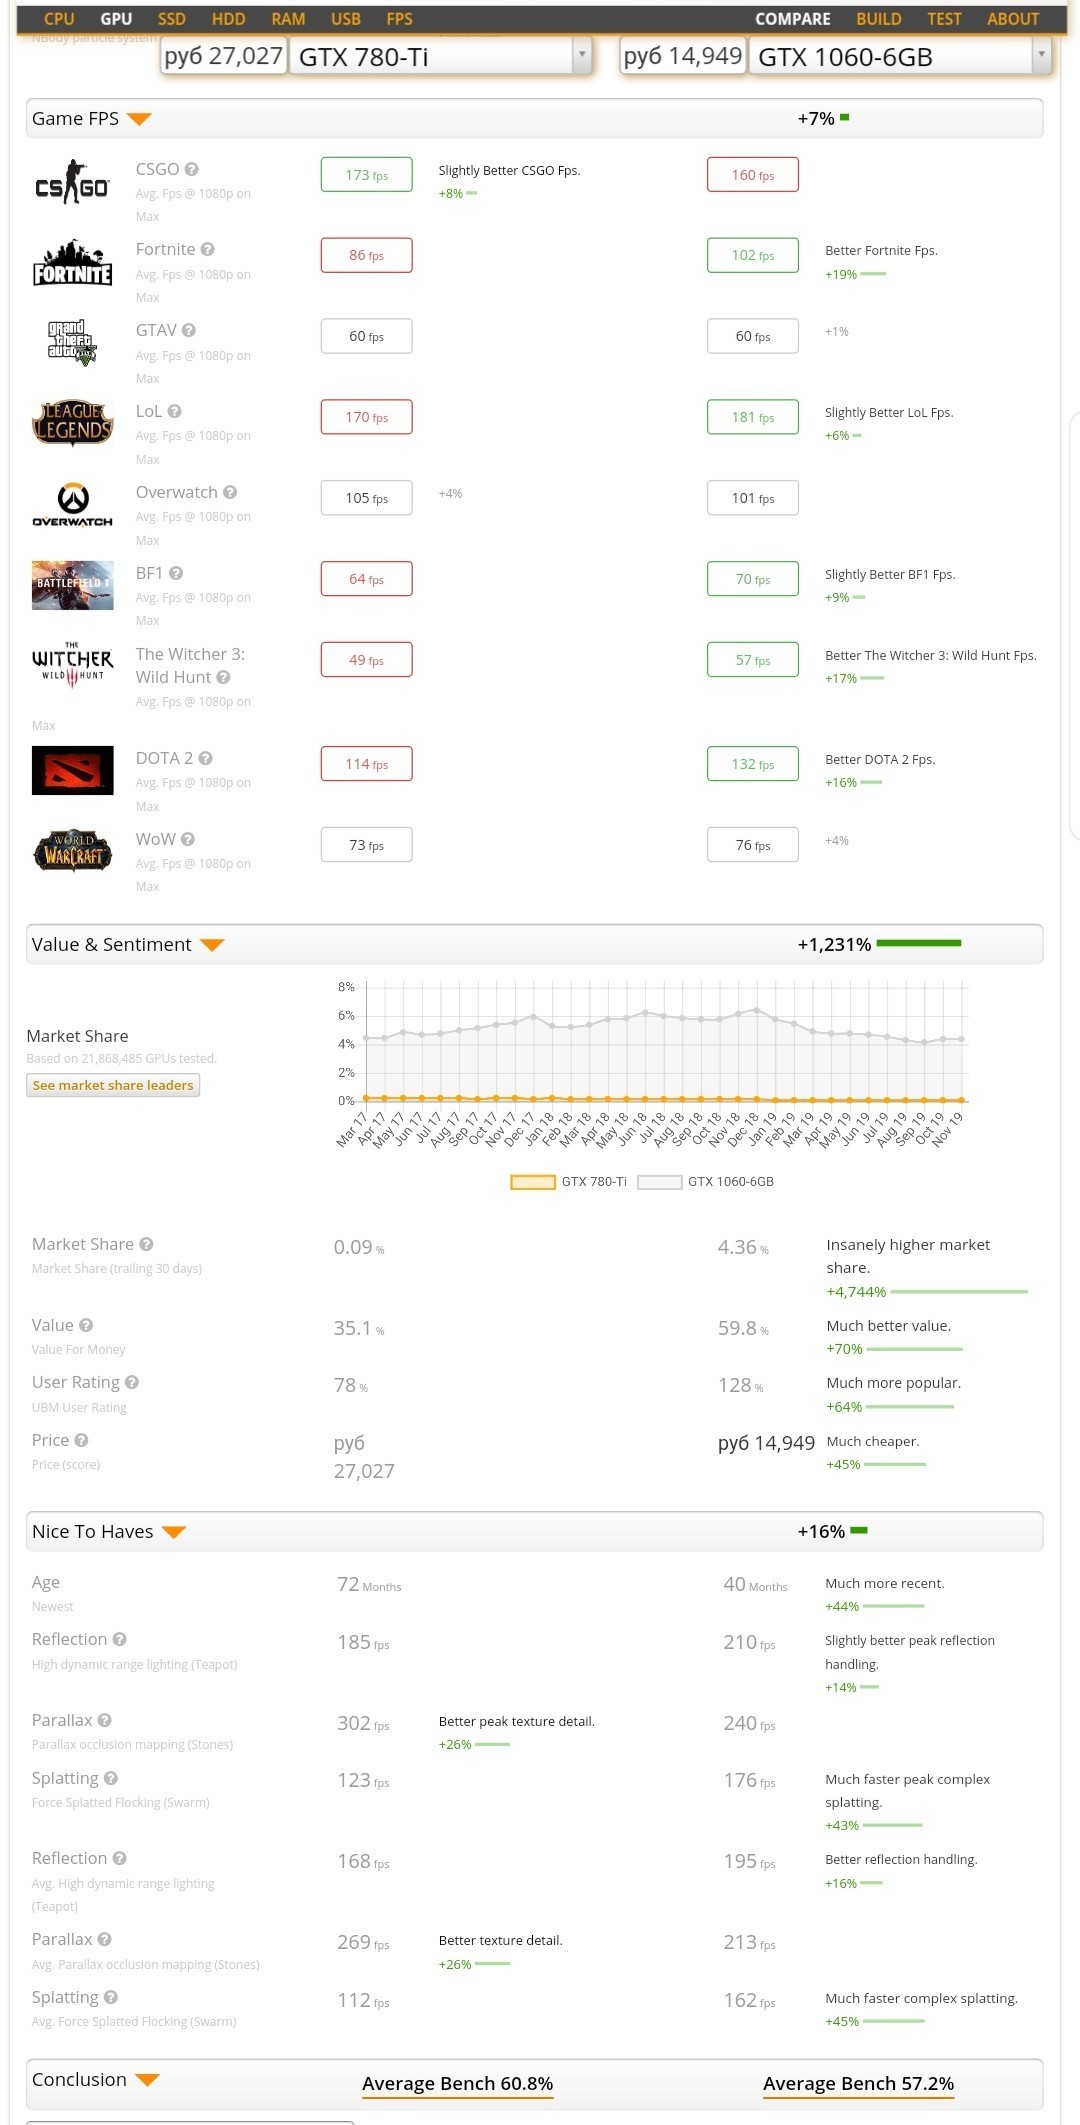The height and width of the screenshot is (2125, 1080).
Task: Open the help icon beside DOTA 2
Action: click(x=205, y=758)
